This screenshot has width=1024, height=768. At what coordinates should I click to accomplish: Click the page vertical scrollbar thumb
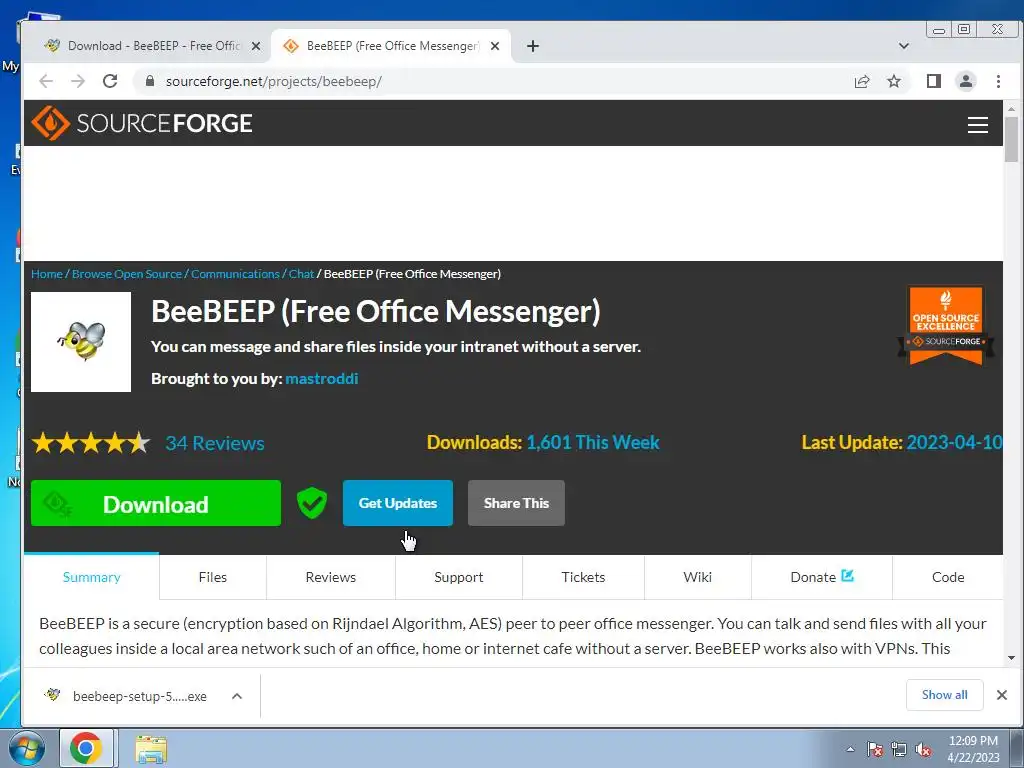coord(1011,139)
